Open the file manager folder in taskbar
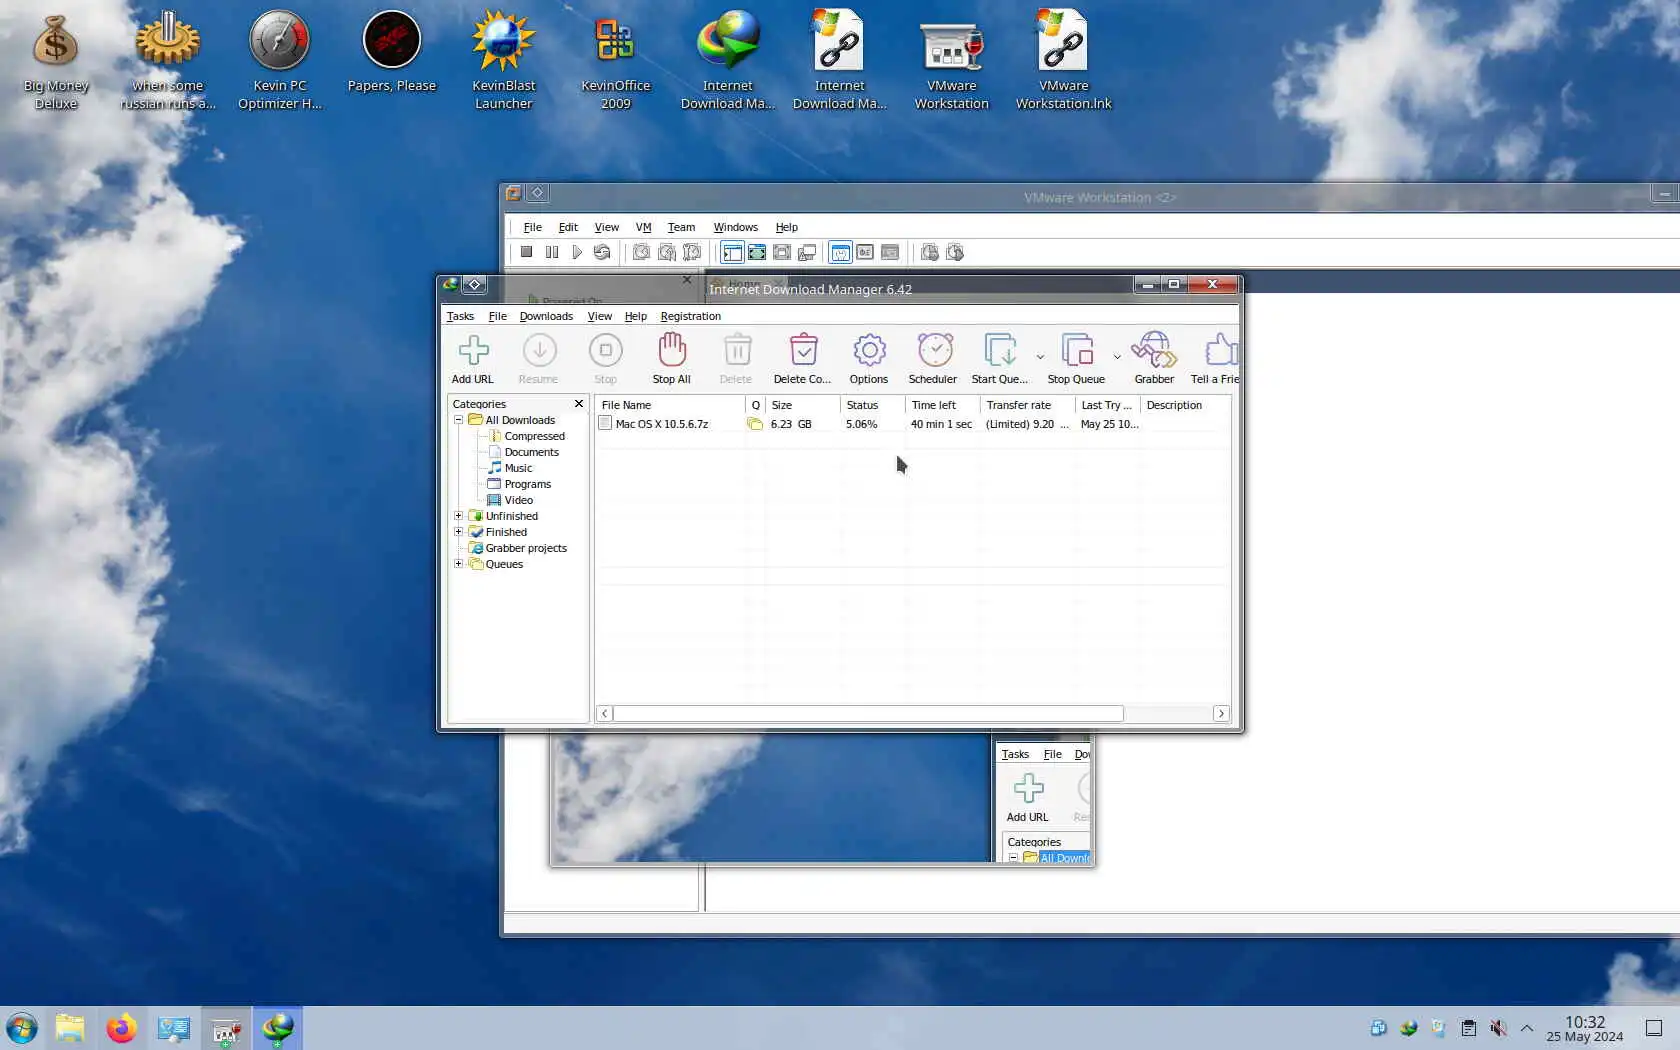The height and width of the screenshot is (1050, 1680). [70, 1028]
